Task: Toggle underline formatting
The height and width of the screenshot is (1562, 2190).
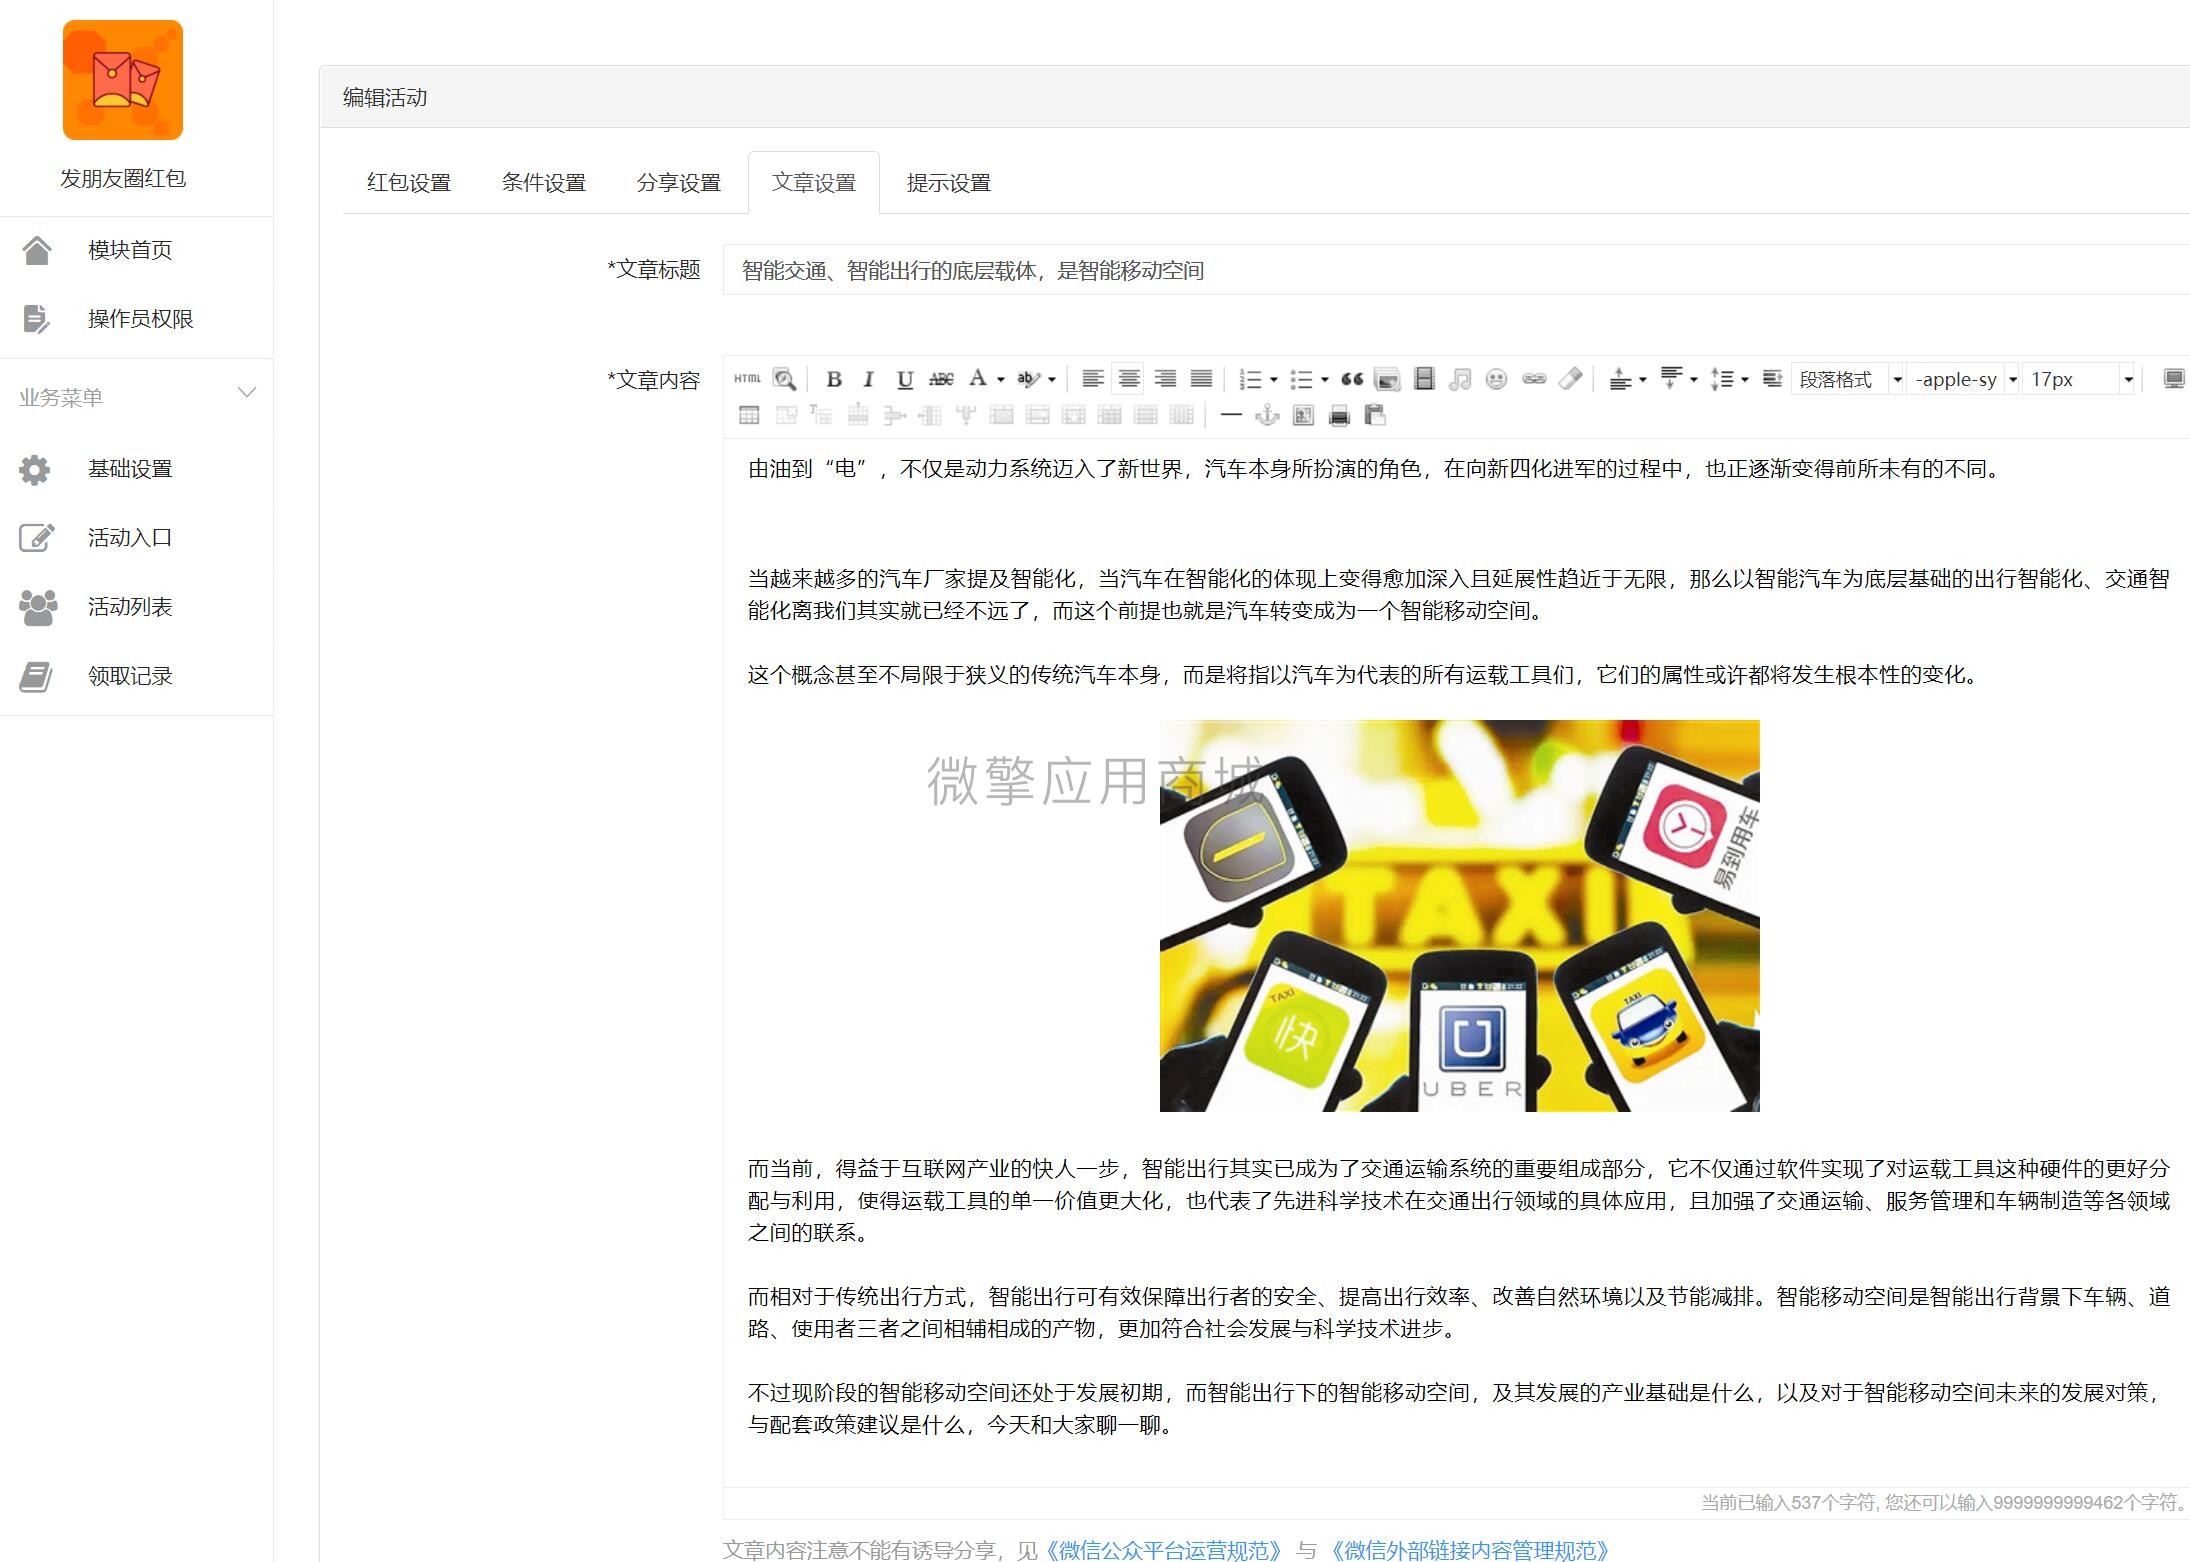Action: 904,379
